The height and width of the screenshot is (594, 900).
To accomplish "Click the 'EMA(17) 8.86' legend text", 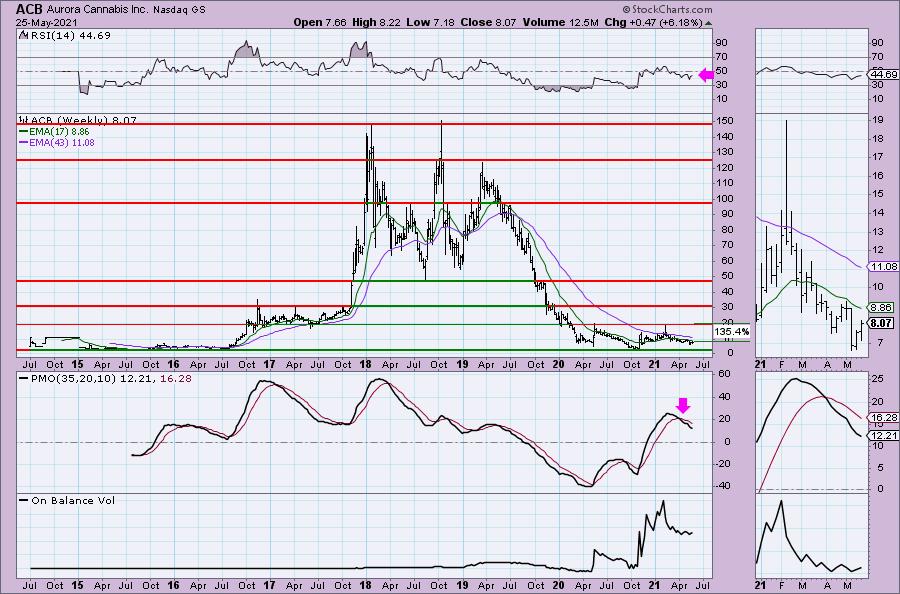I will (x=59, y=131).
